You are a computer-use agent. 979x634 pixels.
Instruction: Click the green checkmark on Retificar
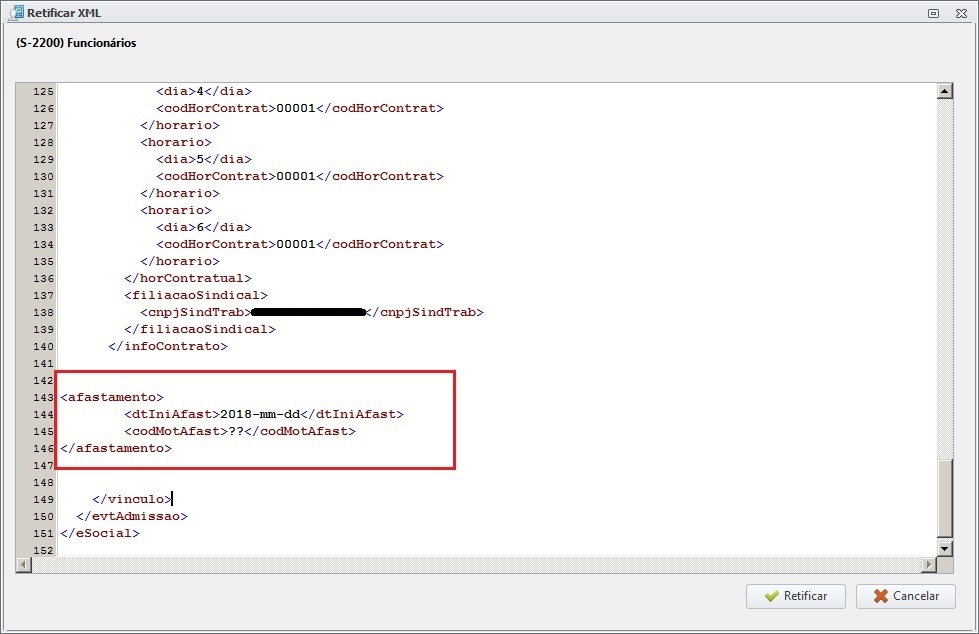[x=772, y=596]
